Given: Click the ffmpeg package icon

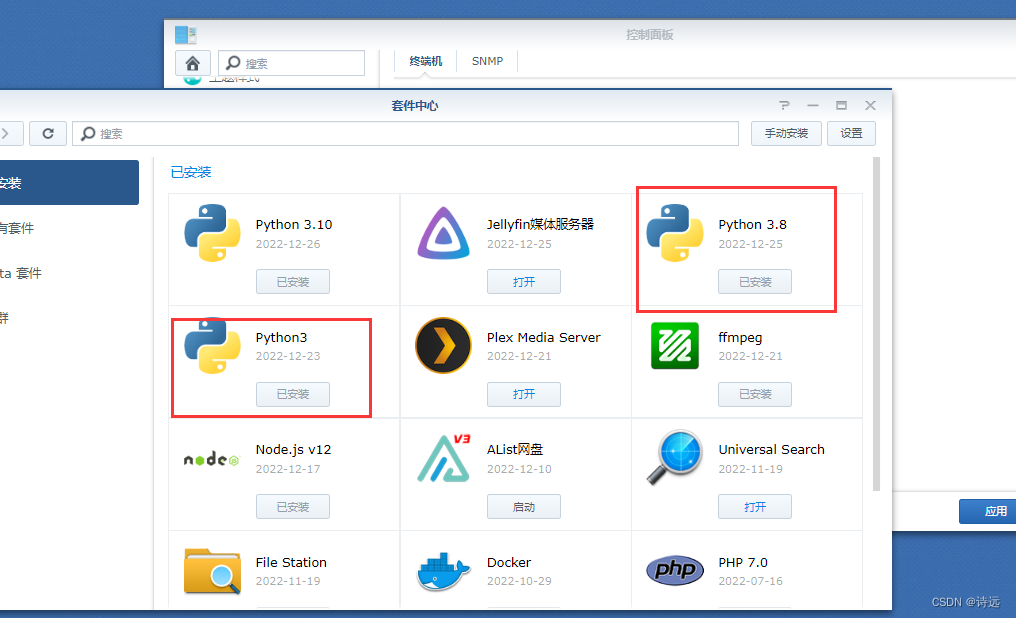Looking at the screenshot, I should click(x=674, y=345).
